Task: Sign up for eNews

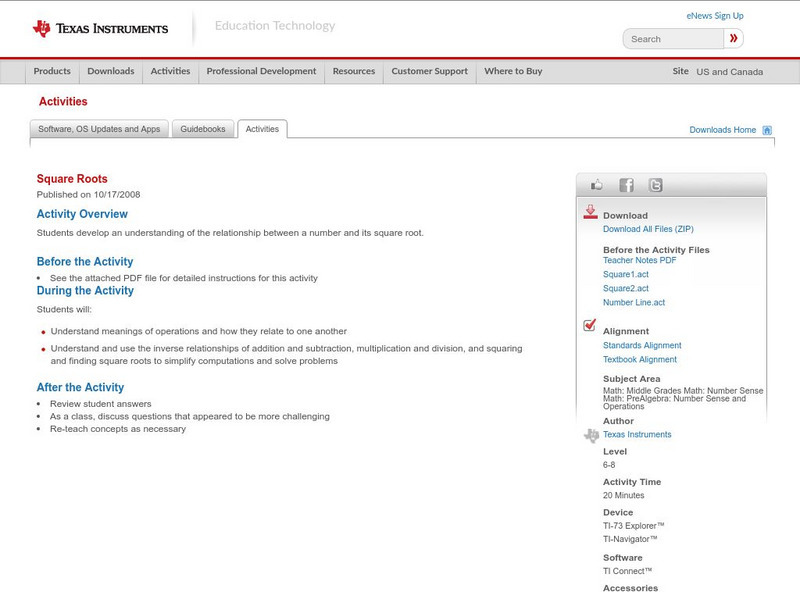Action: pyautogui.click(x=714, y=15)
